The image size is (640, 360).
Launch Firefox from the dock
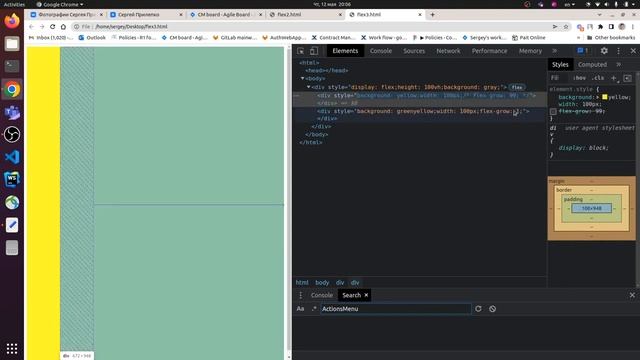(12, 21)
